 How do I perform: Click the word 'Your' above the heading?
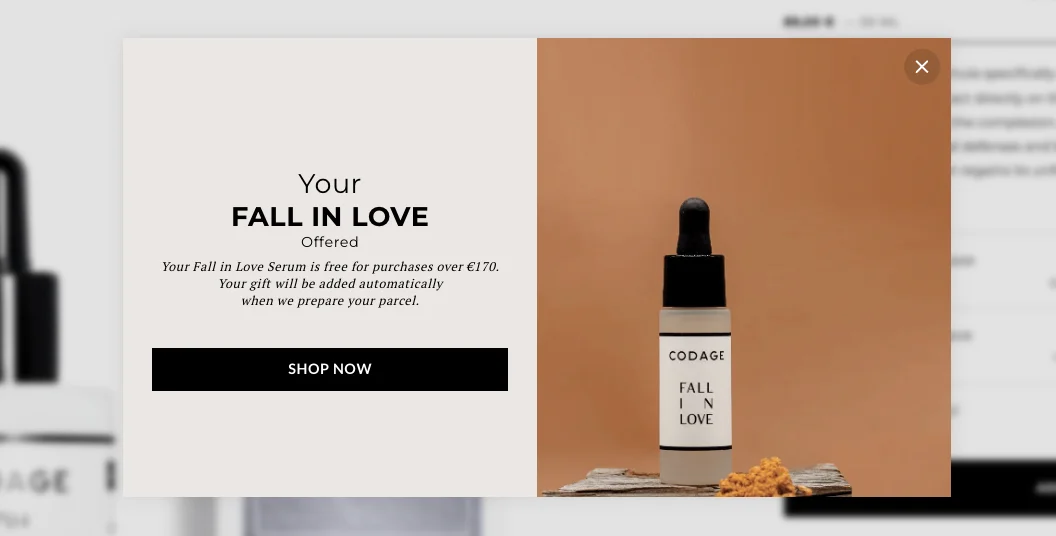coord(329,184)
